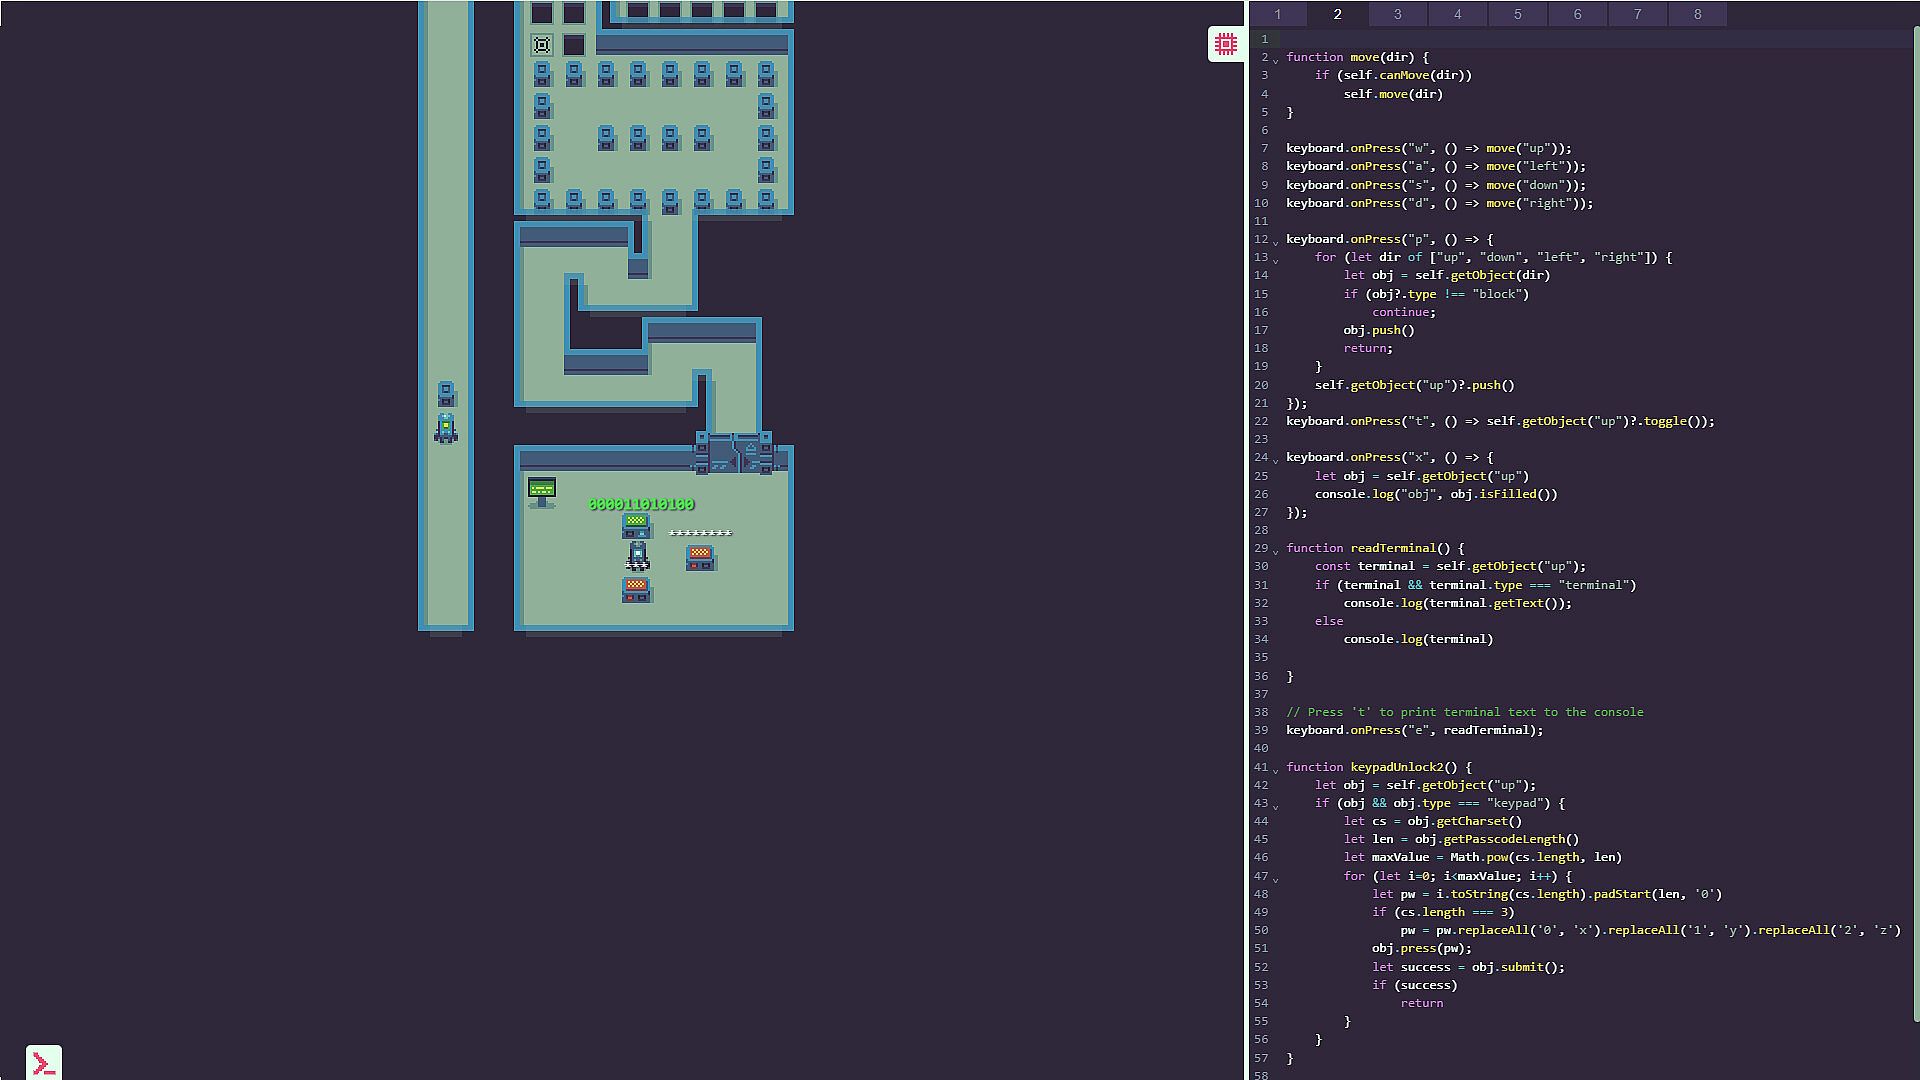Click the green-screen keypad above the robot
The image size is (1920, 1080).
pos(636,525)
